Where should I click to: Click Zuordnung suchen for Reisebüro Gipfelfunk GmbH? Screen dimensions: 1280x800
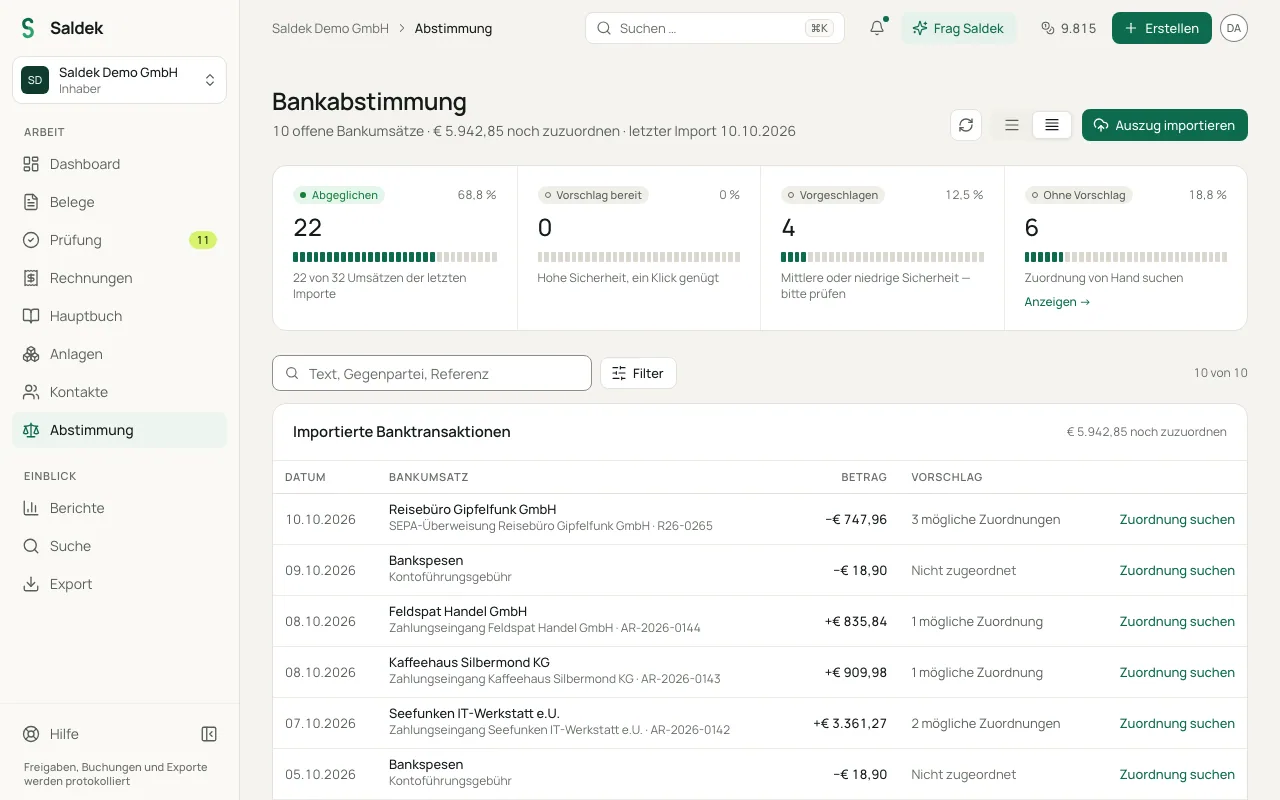click(1177, 519)
